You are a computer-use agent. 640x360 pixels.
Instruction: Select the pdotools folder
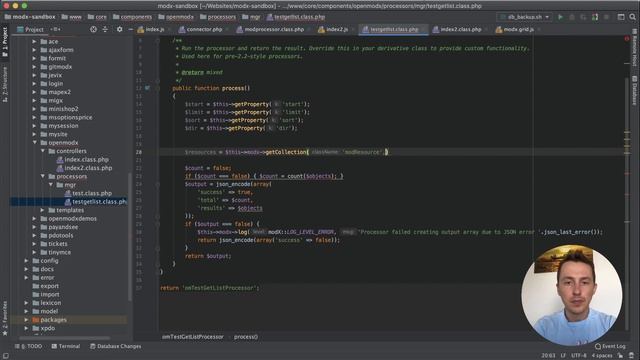[60, 236]
